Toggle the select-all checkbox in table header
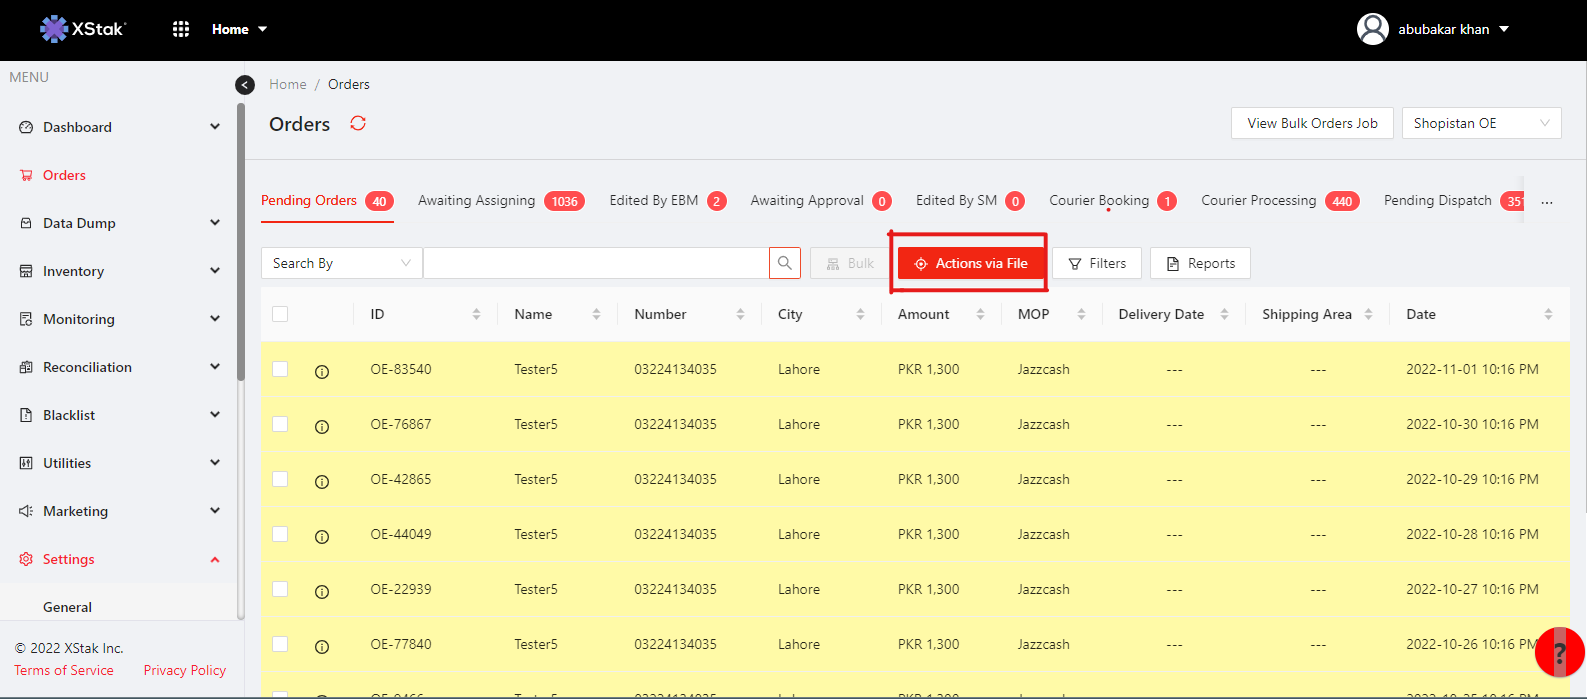 click(x=280, y=314)
